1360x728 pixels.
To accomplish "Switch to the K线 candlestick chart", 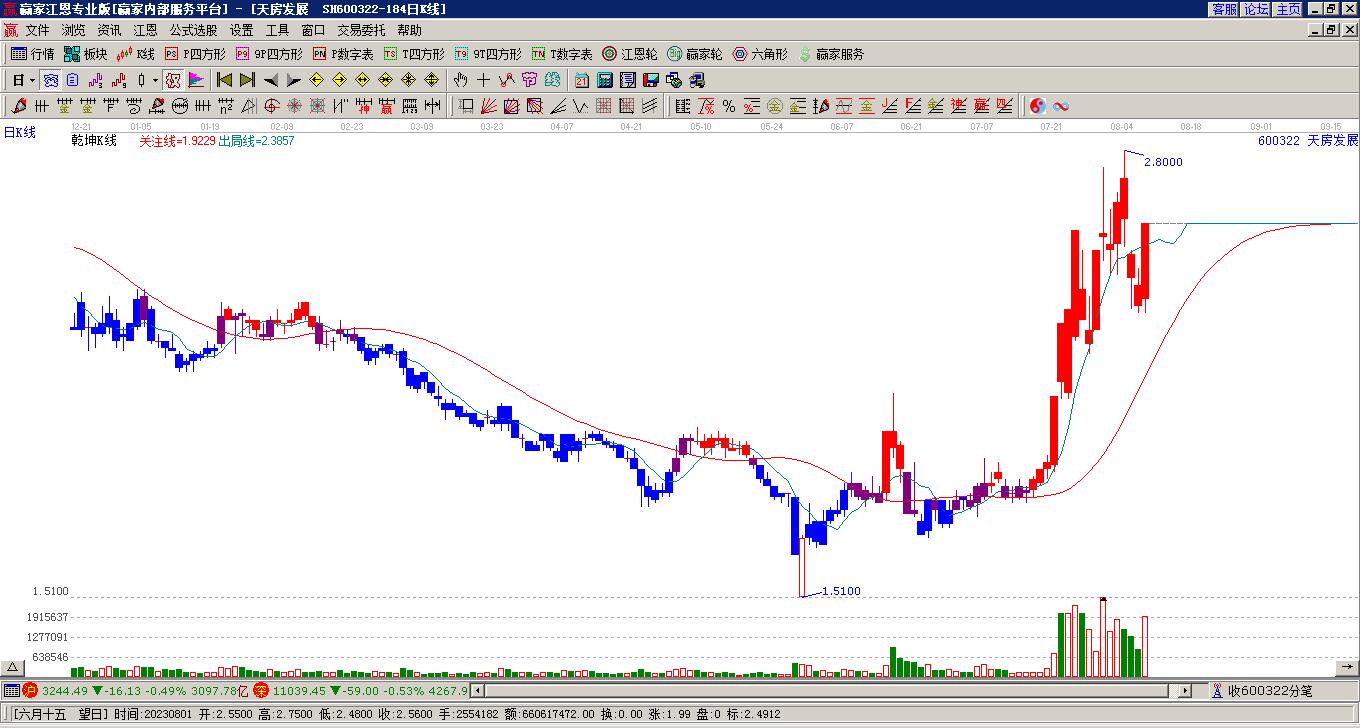I will [135, 54].
